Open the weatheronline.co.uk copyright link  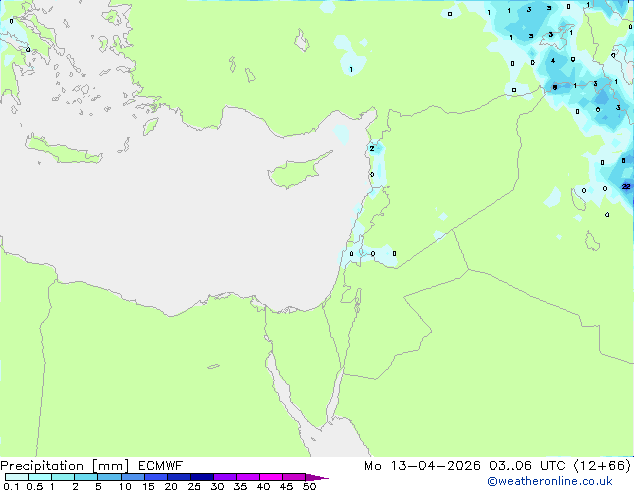click(550, 481)
